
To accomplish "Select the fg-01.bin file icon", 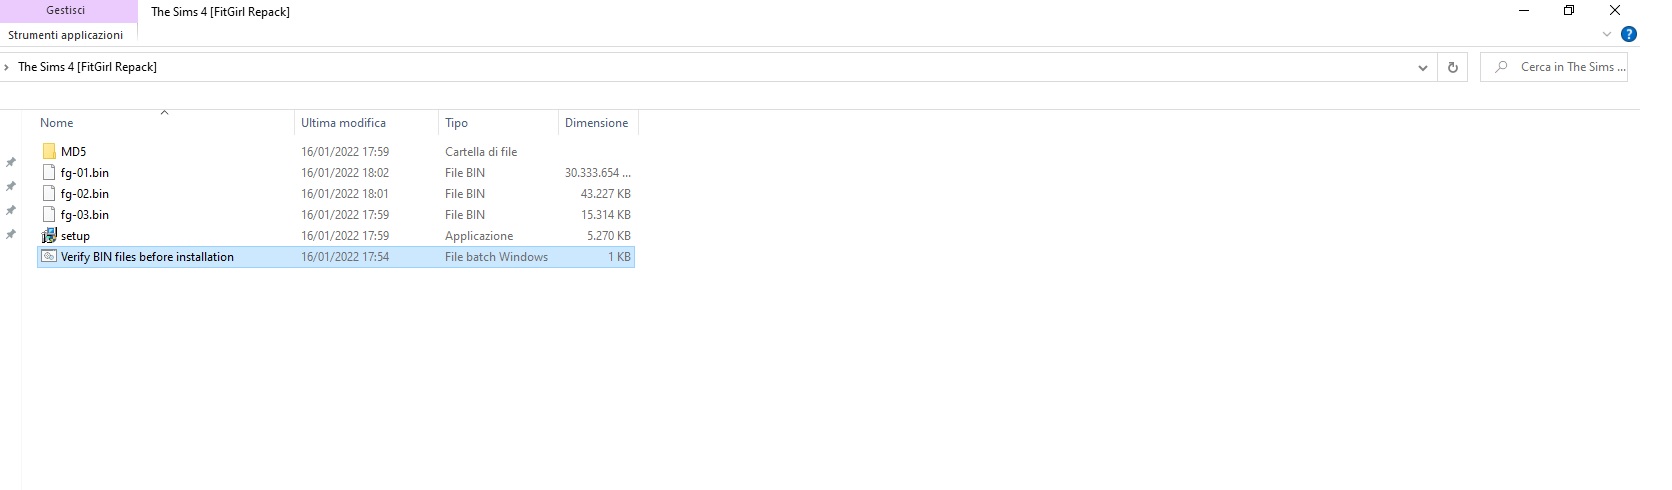I will pyautogui.click(x=49, y=173).
